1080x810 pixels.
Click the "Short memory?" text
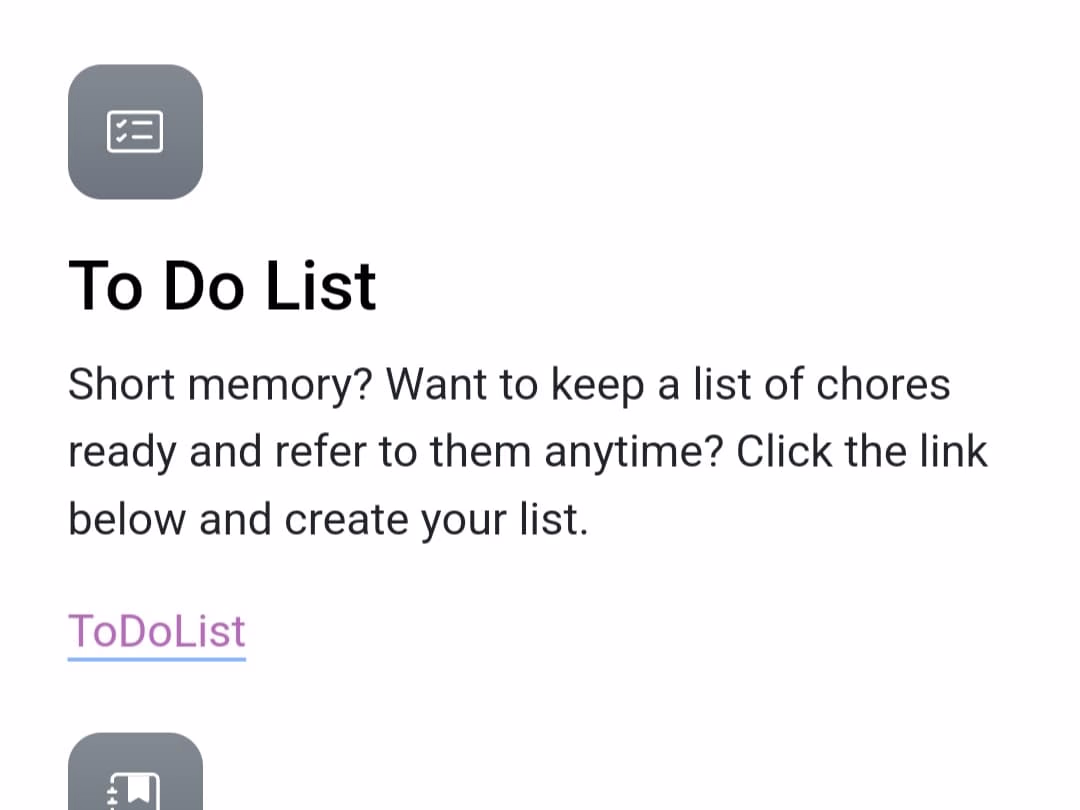point(218,385)
